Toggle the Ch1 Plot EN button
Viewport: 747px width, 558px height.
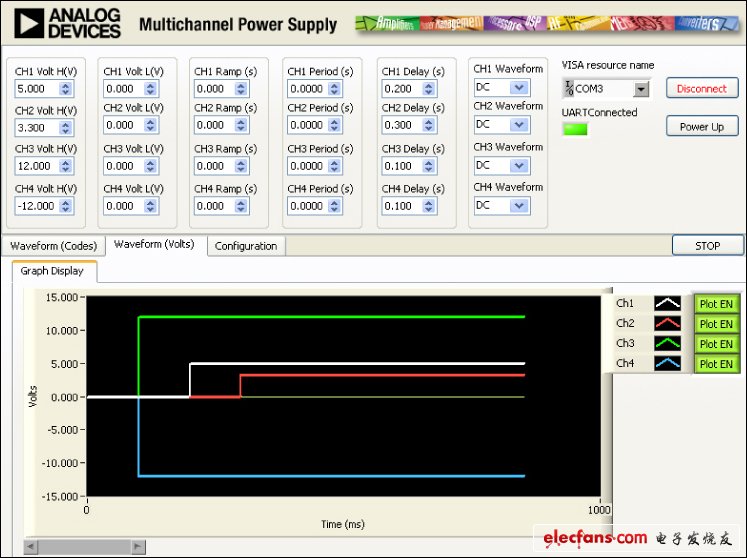715,304
